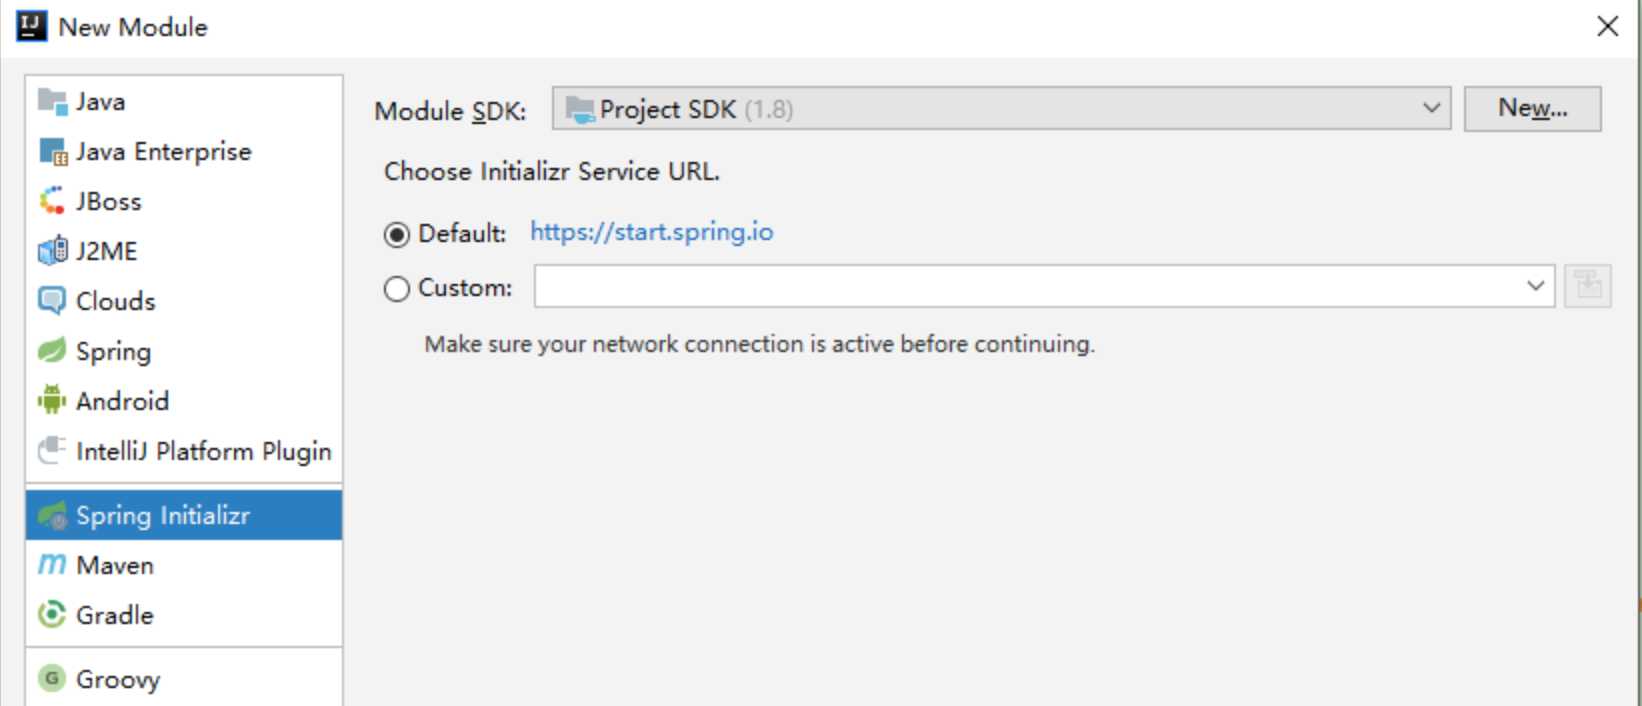Viewport: 1642px width, 706px height.
Task: Choose IntelliJ Platform Plugin module type
Action: tap(203, 451)
